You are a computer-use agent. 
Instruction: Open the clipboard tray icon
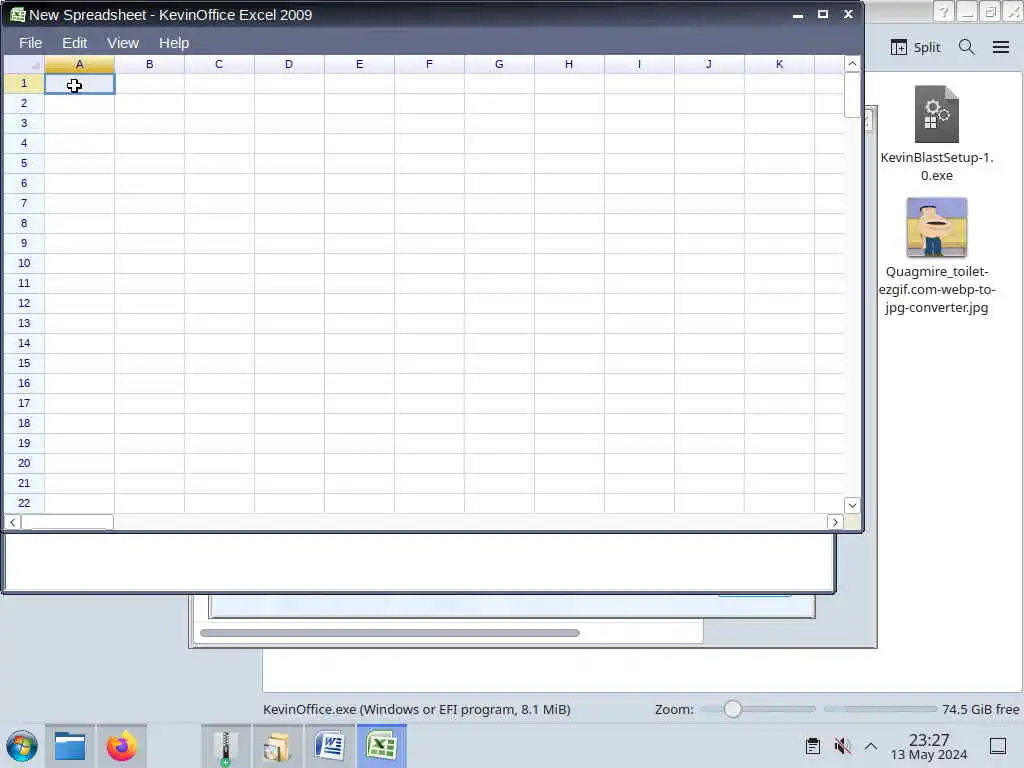click(x=813, y=746)
